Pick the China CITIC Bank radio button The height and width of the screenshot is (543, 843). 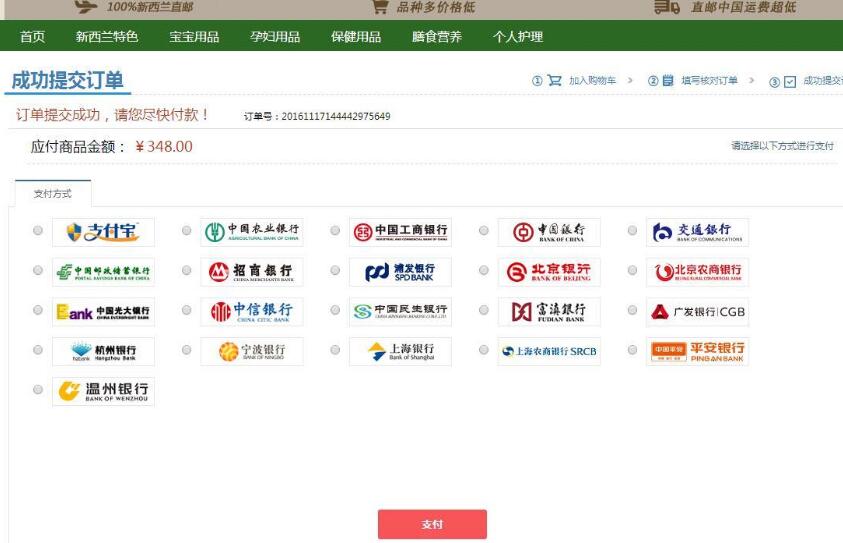tap(187, 310)
